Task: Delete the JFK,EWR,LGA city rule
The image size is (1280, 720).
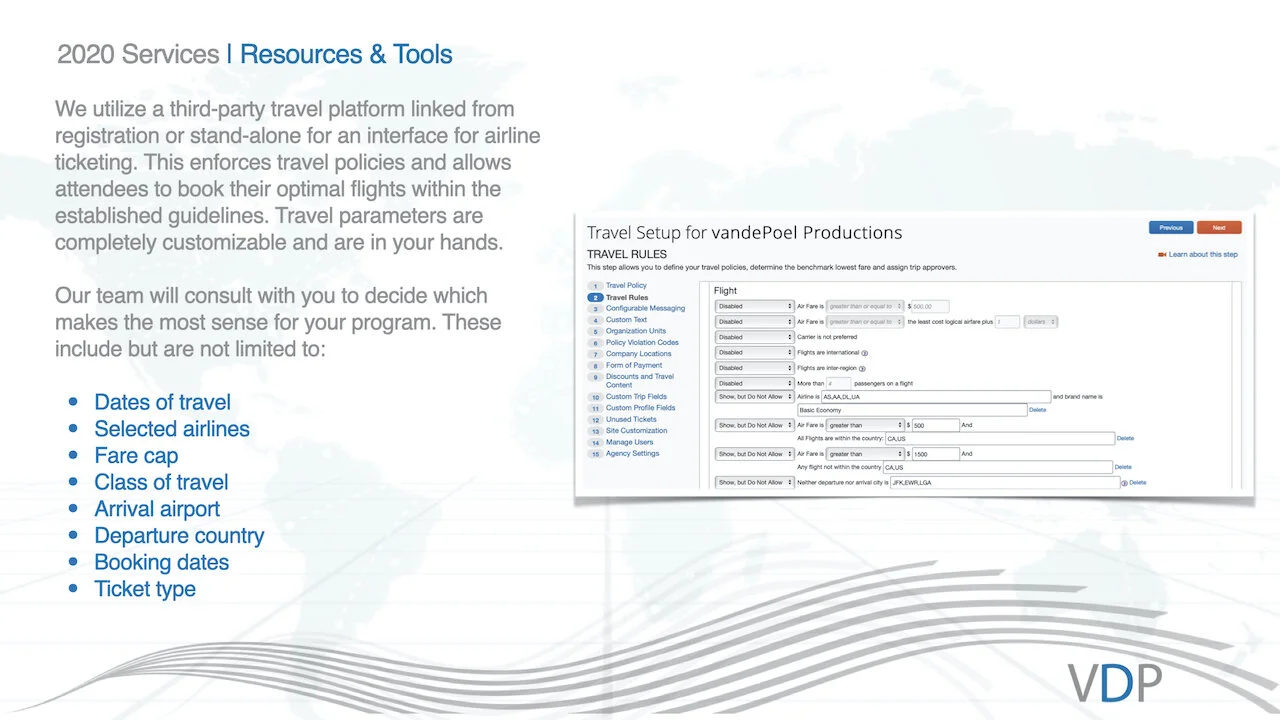Action: click(1138, 483)
